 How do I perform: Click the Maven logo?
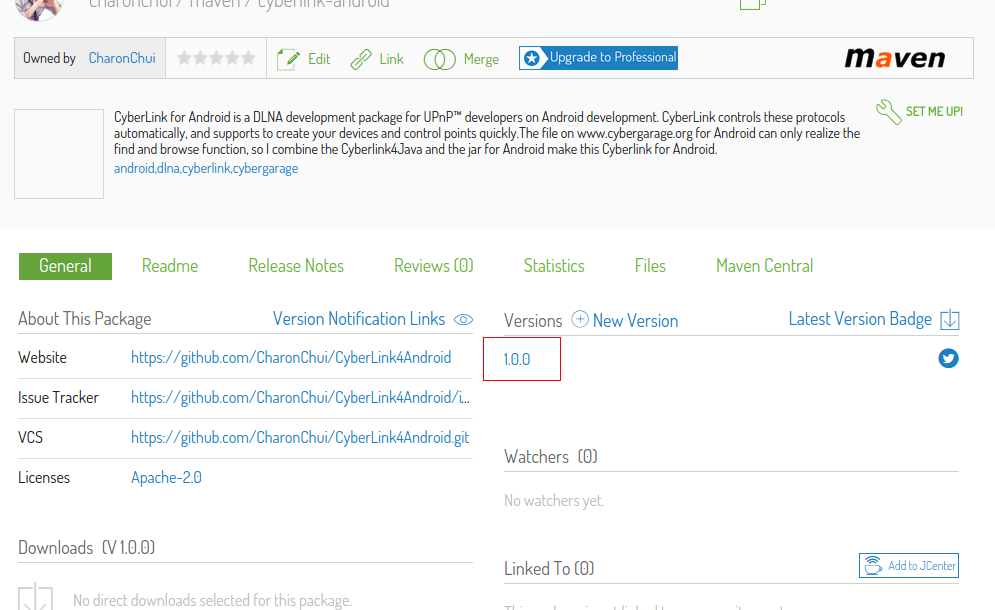coord(894,58)
